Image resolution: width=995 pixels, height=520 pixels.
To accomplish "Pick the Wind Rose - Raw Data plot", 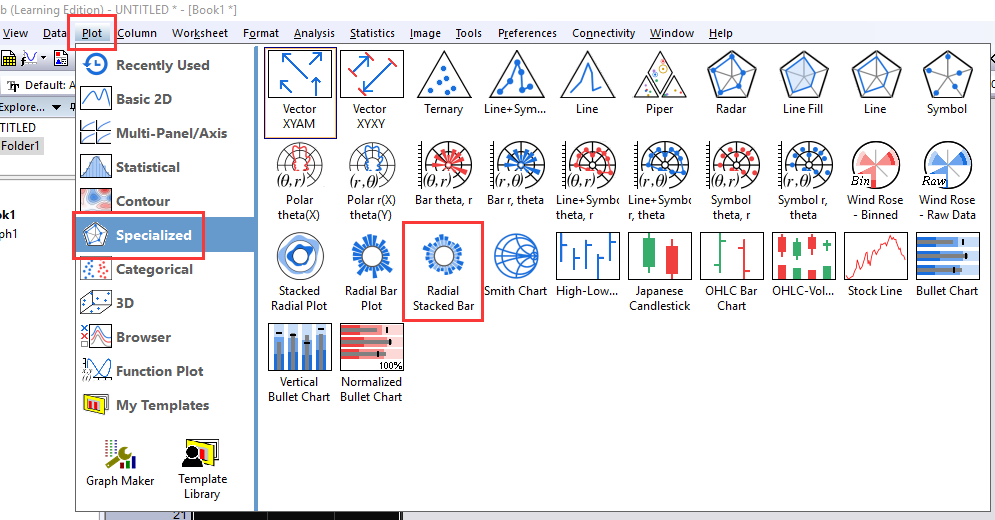I will coord(947,183).
